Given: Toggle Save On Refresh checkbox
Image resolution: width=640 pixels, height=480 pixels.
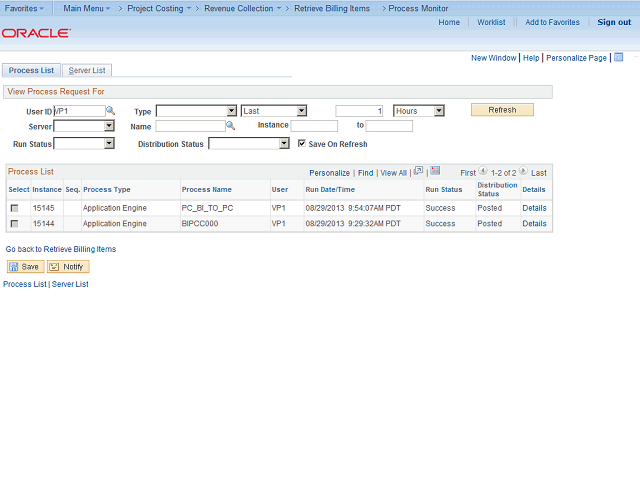Looking at the screenshot, I should point(302,143).
